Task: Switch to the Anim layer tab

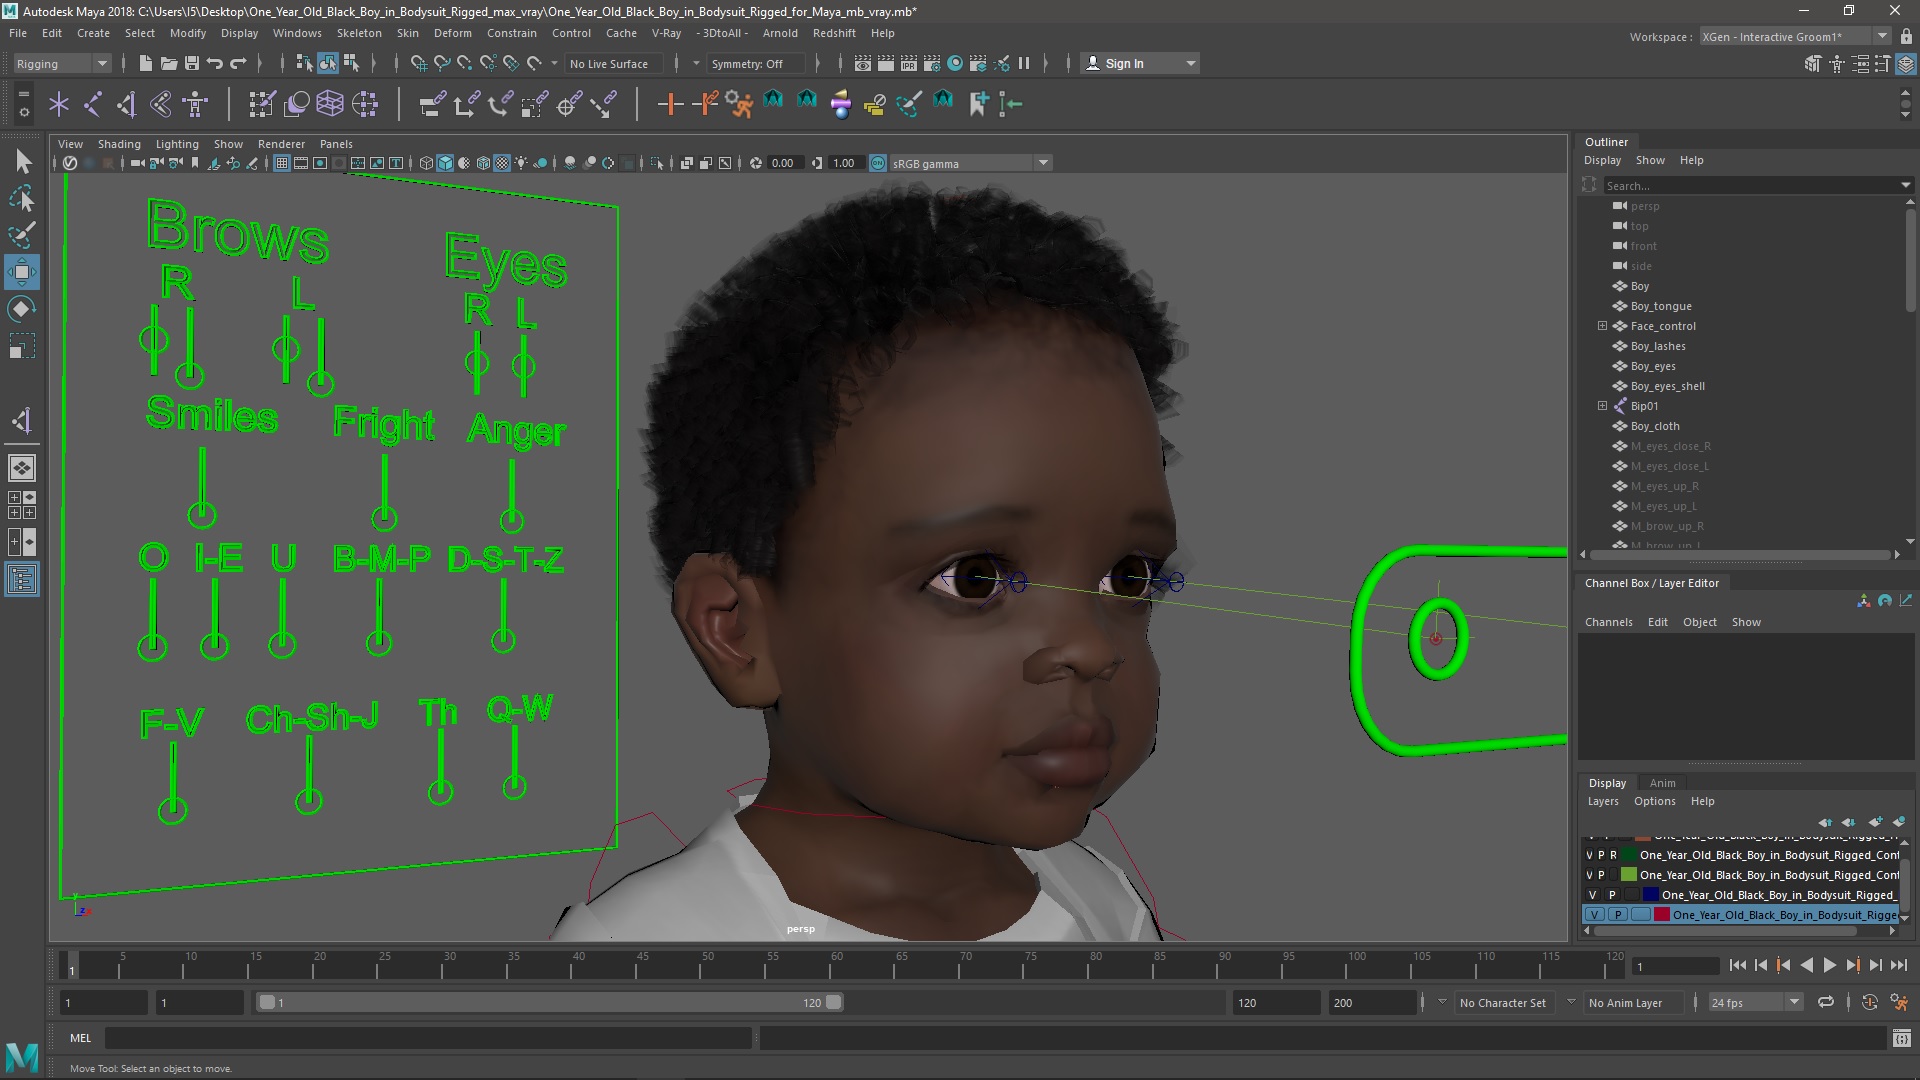Action: click(1662, 783)
